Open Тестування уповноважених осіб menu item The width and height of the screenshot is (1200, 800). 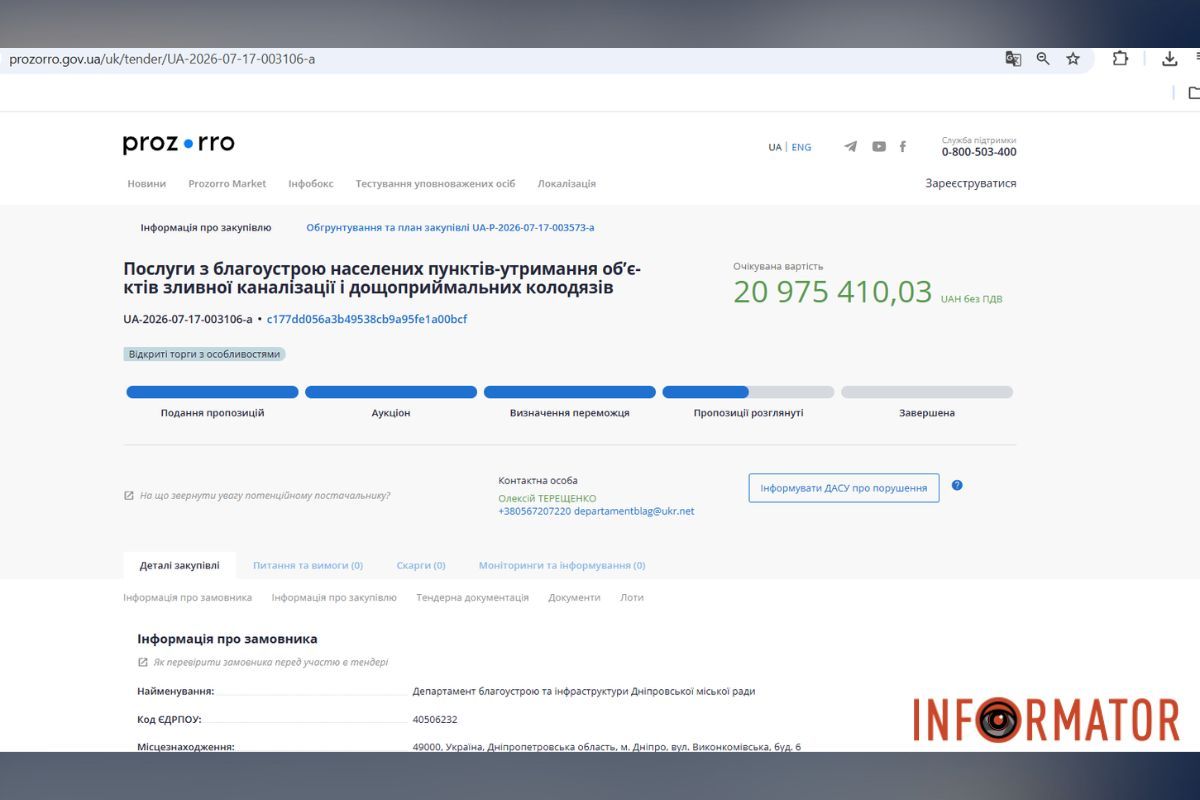tap(435, 184)
